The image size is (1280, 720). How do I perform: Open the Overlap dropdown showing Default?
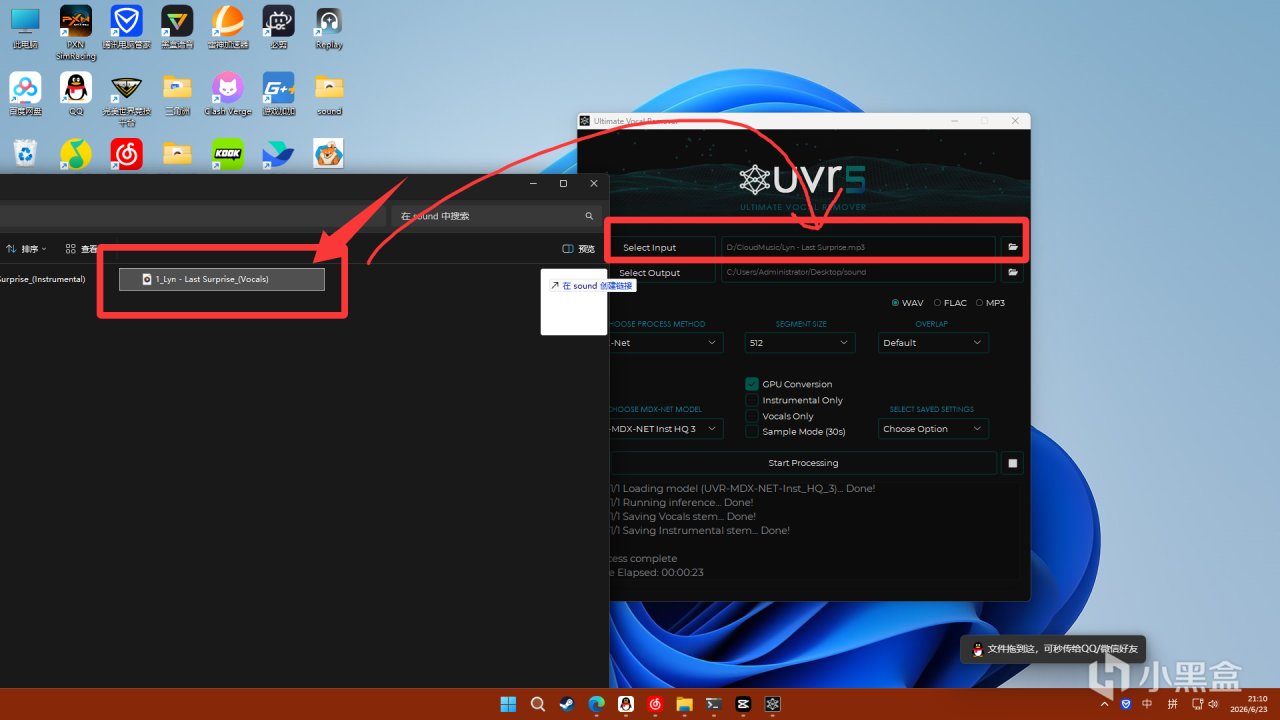pyautogui.click(x=933, y=343)
